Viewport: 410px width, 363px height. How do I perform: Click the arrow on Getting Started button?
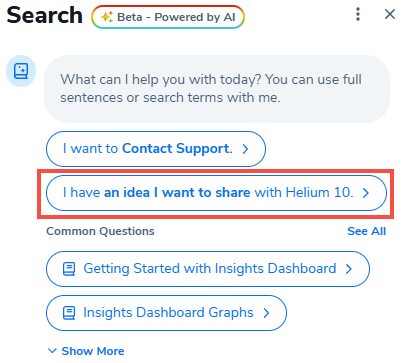[x=349, y=269]
